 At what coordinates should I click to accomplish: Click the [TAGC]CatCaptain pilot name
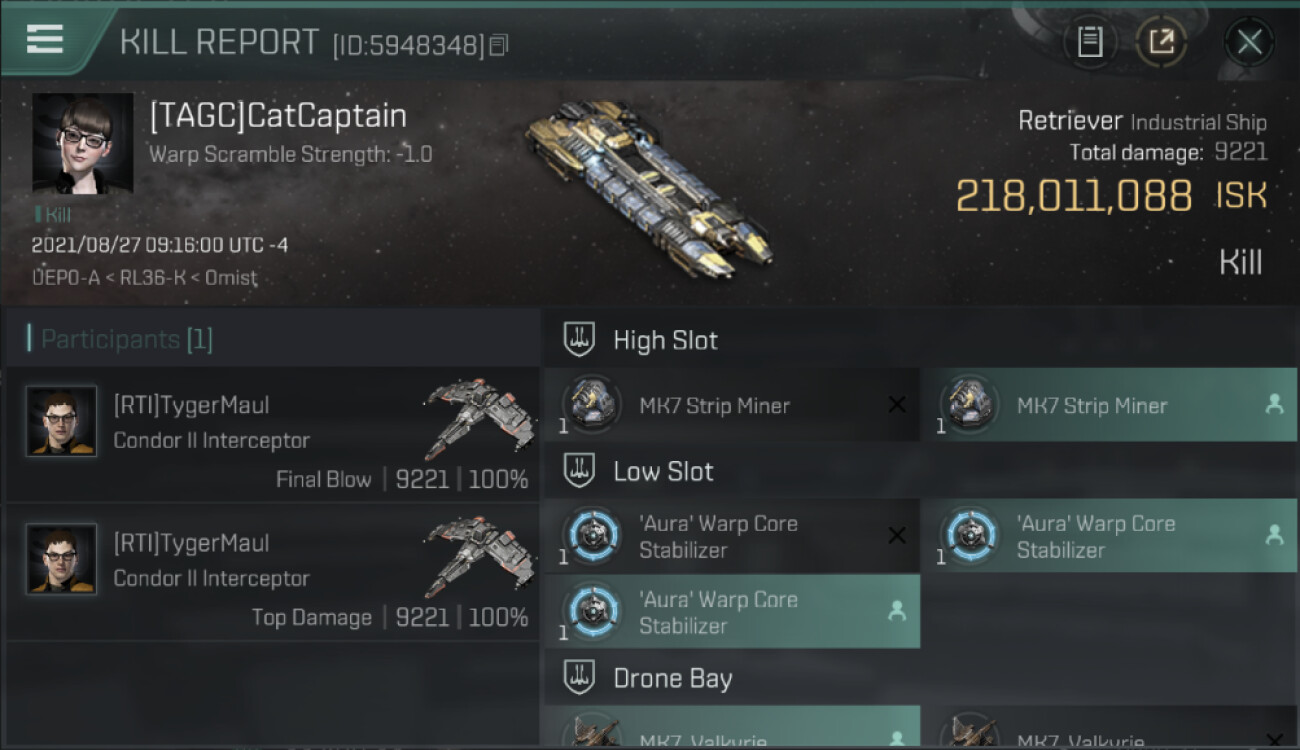click(278, 116)
